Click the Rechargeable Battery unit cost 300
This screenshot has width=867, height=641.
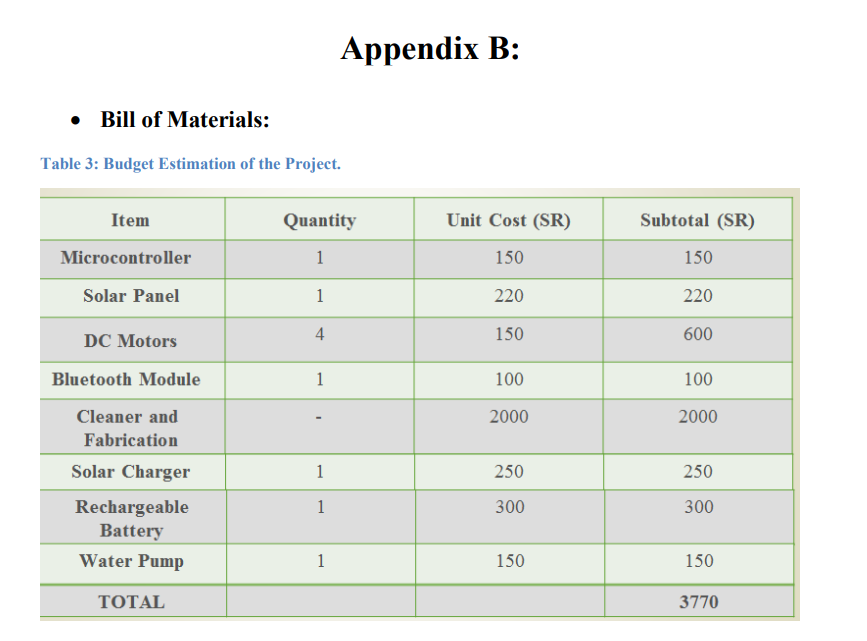510,507
